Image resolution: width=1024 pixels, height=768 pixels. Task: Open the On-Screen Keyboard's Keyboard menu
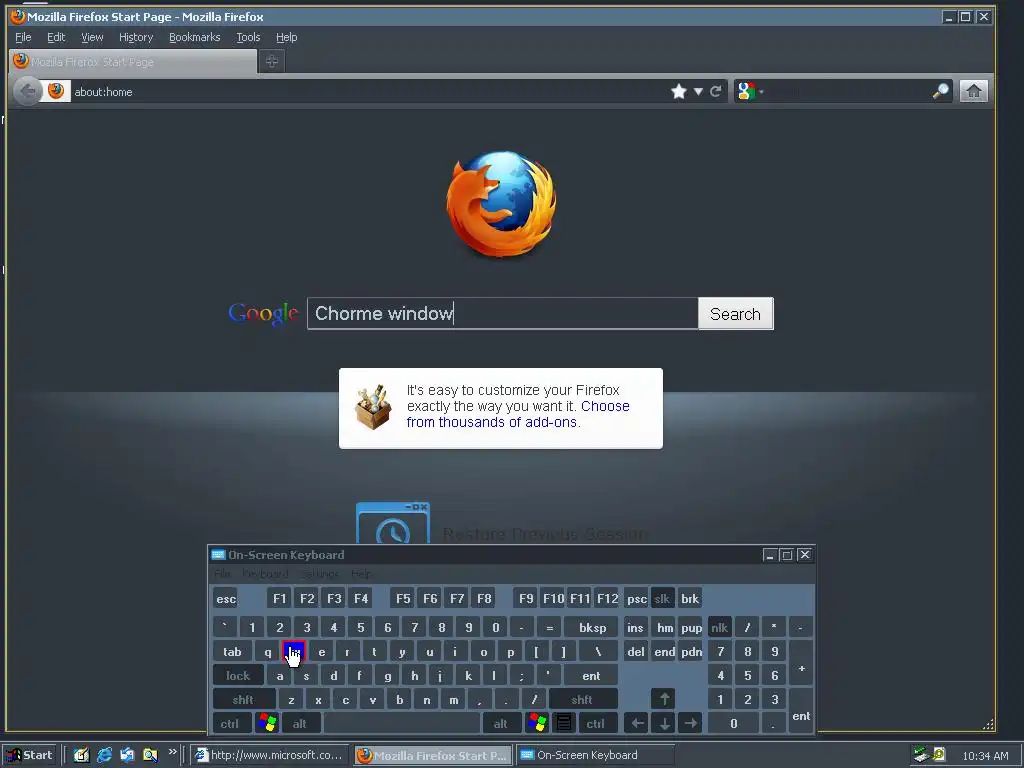pyautogui.click(x=265, y=574)
